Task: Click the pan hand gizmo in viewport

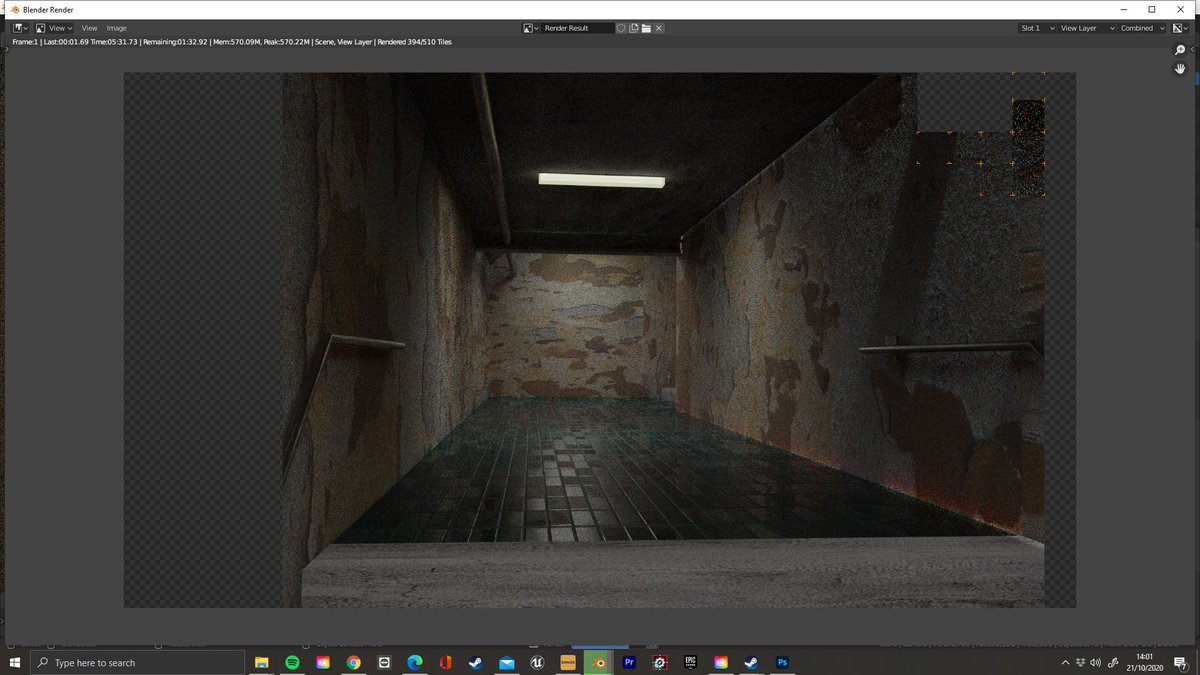Action: [1180, 69]
